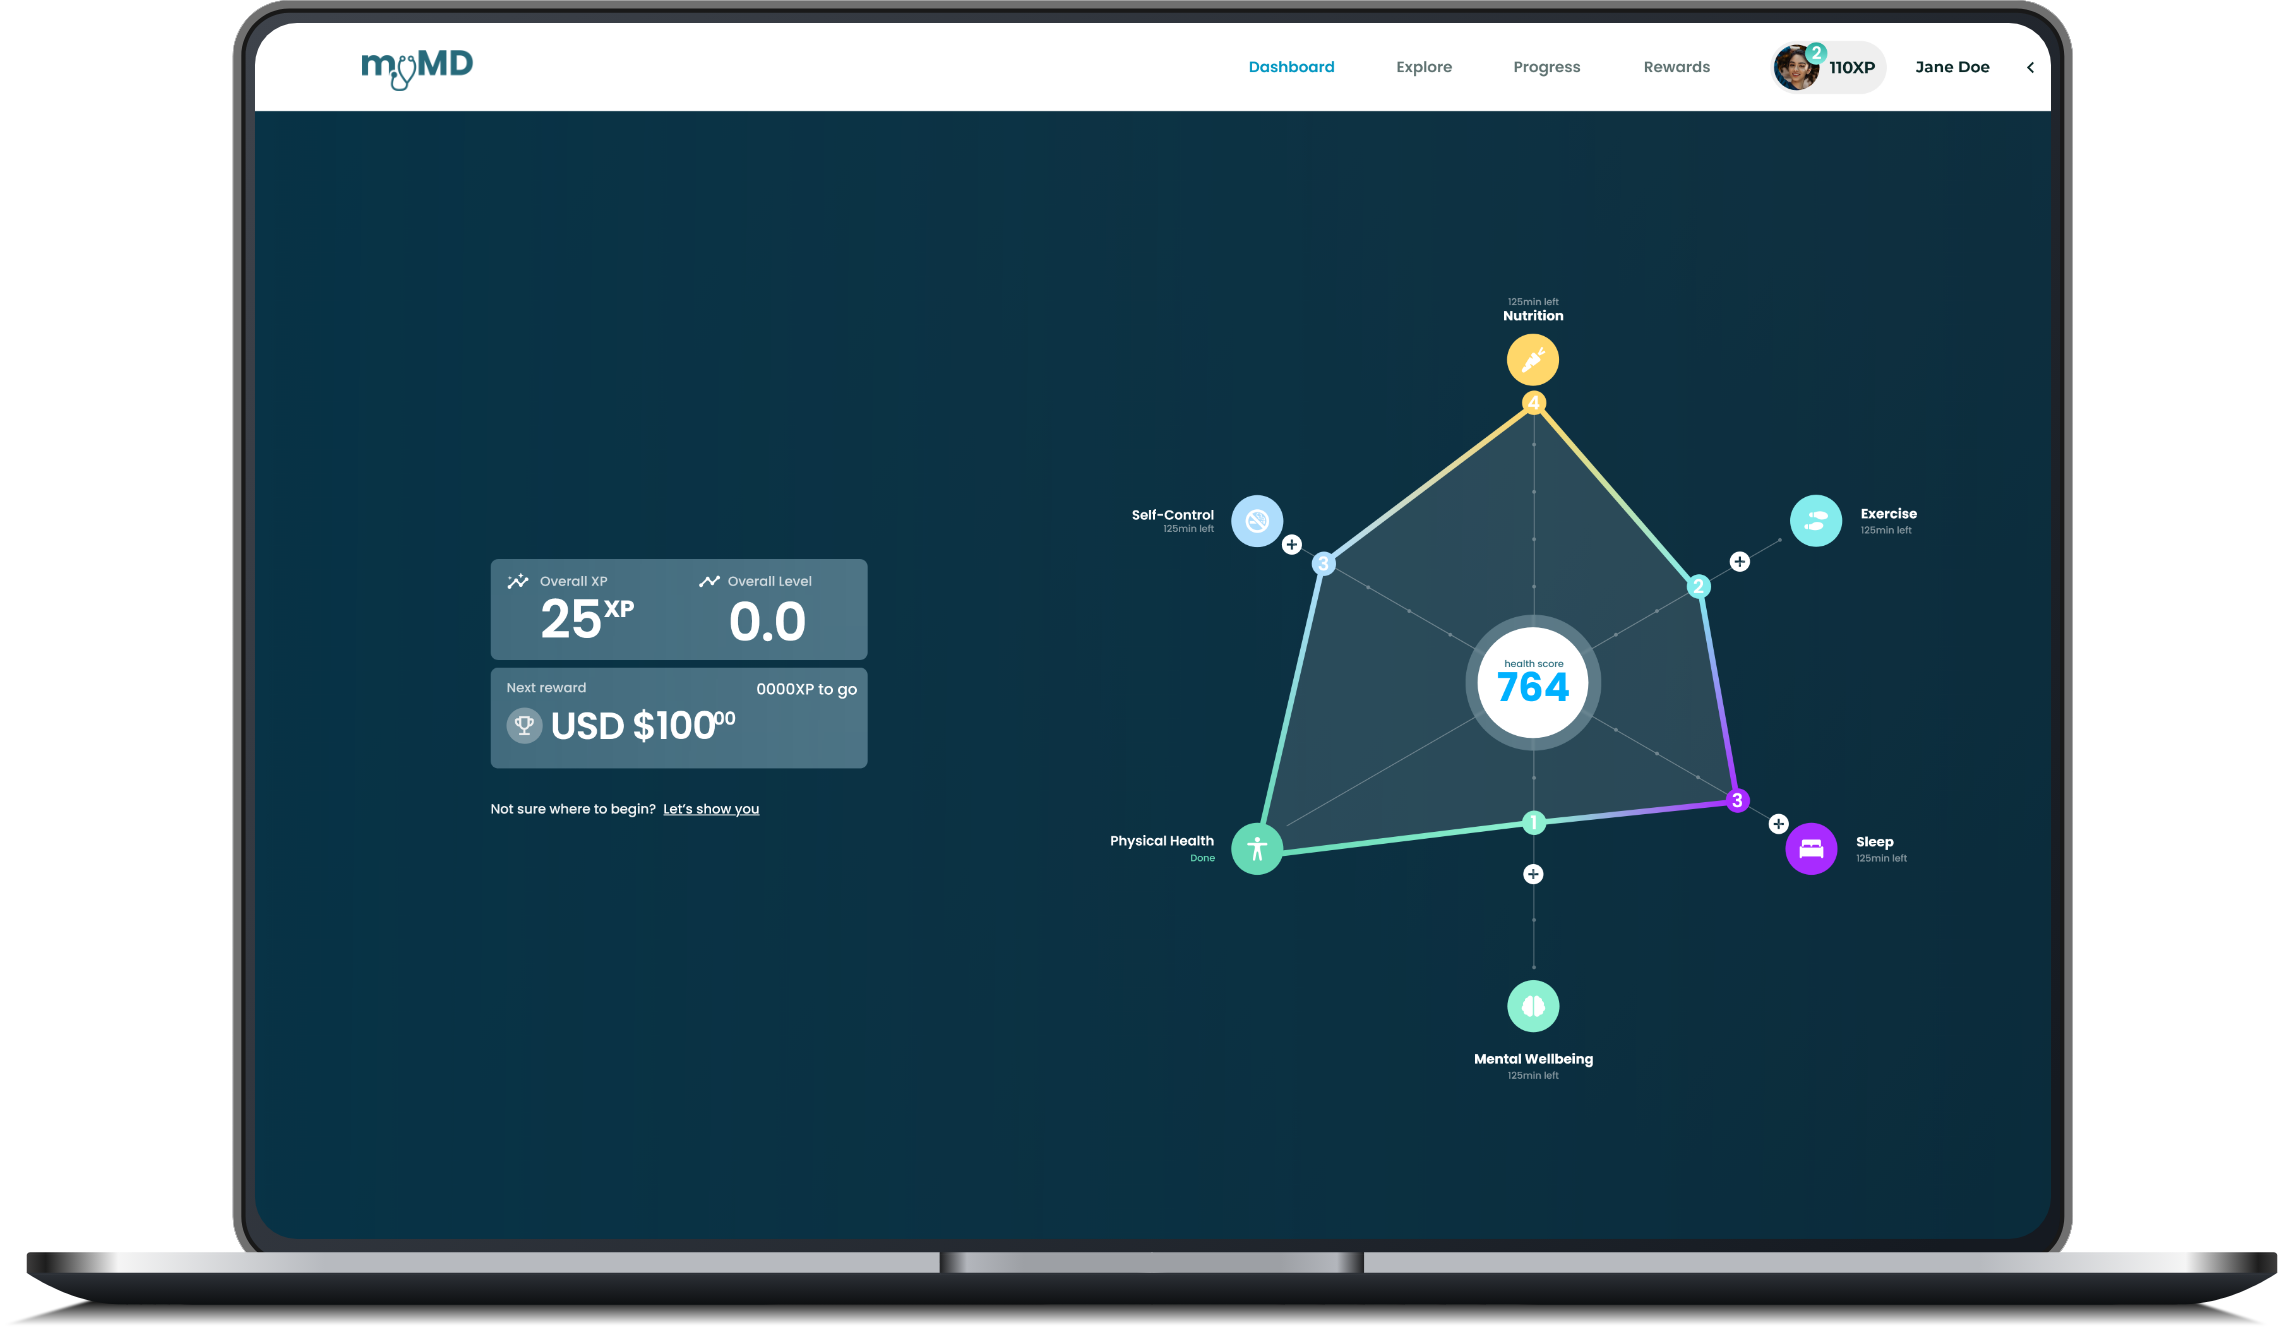
Task: Switch to the Progress tab
Action: (1546, 67)
